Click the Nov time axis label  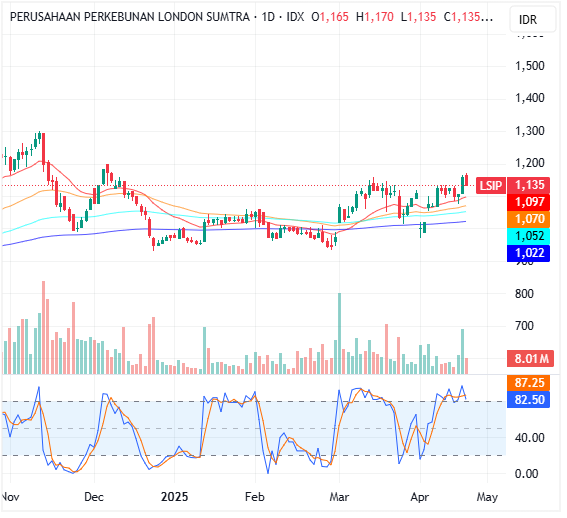[x=10, y=497]
